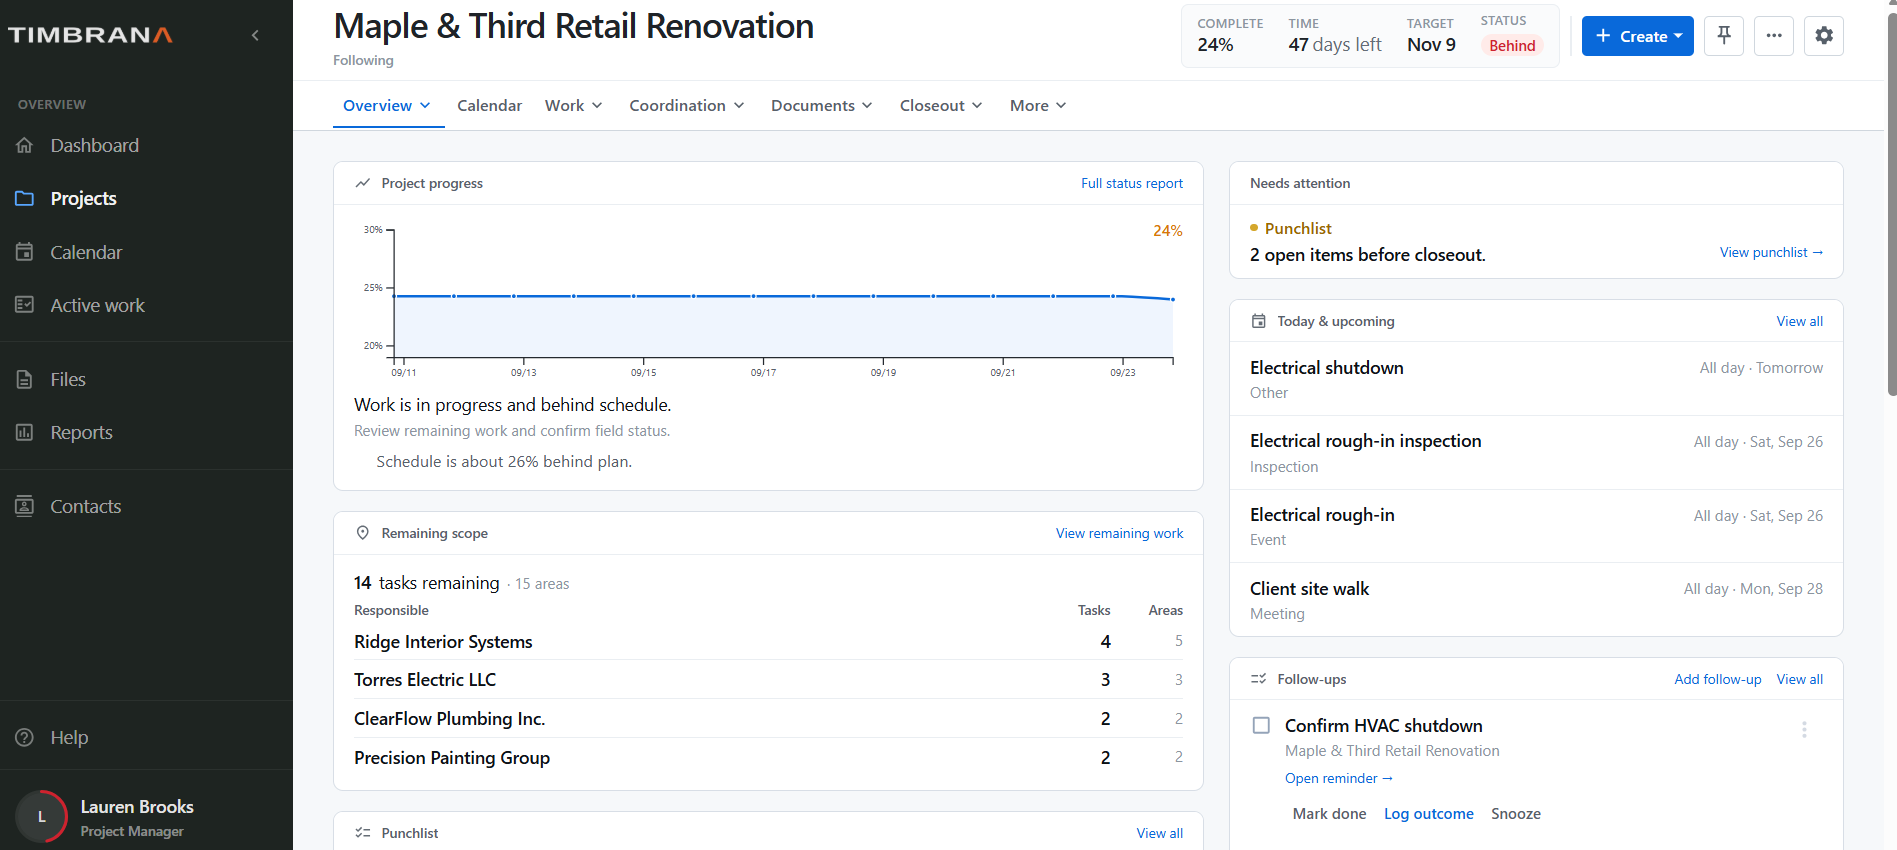Pin this project with the pin icon

[1724, 36]
